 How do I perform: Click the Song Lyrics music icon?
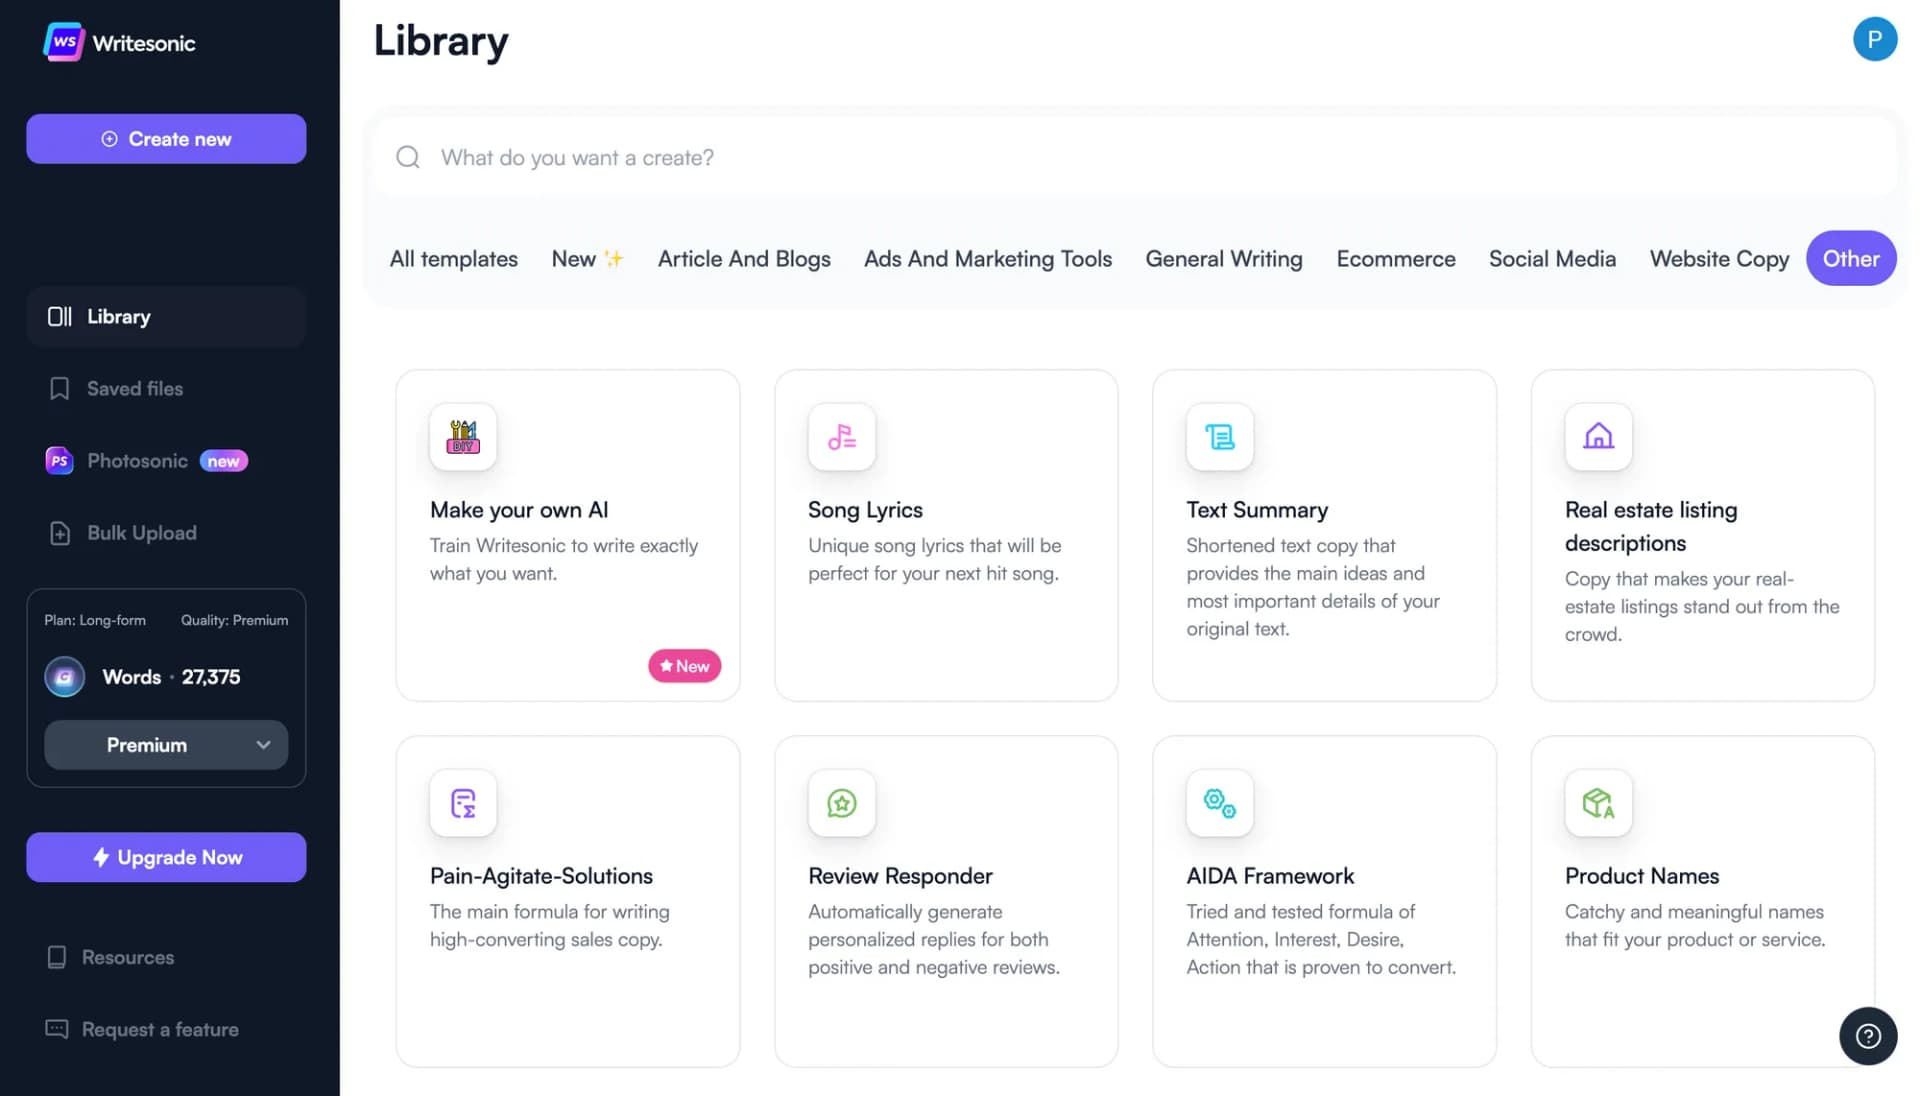[841, 435]
